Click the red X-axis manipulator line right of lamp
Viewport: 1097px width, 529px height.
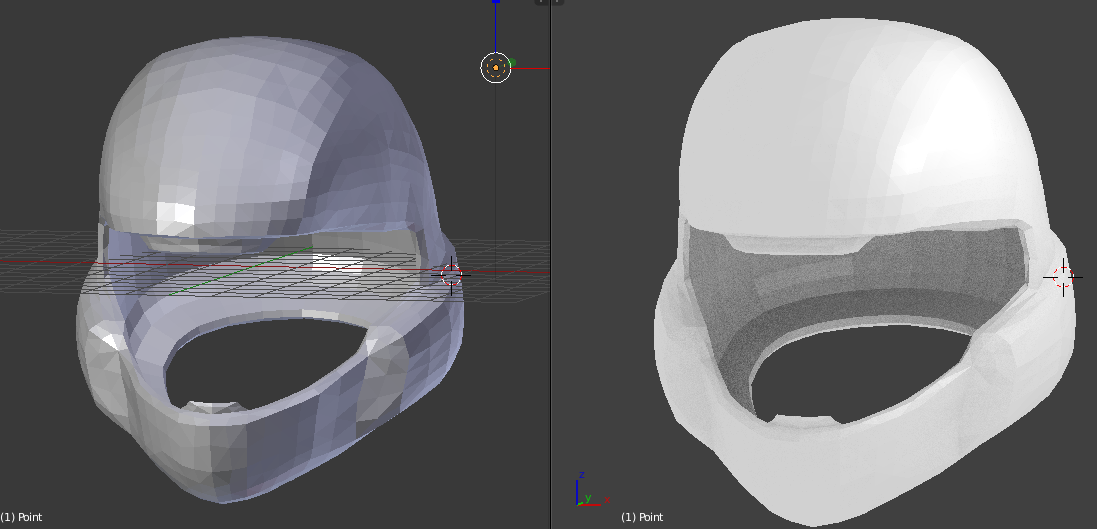pyautogui.click(x=531, y=69)
